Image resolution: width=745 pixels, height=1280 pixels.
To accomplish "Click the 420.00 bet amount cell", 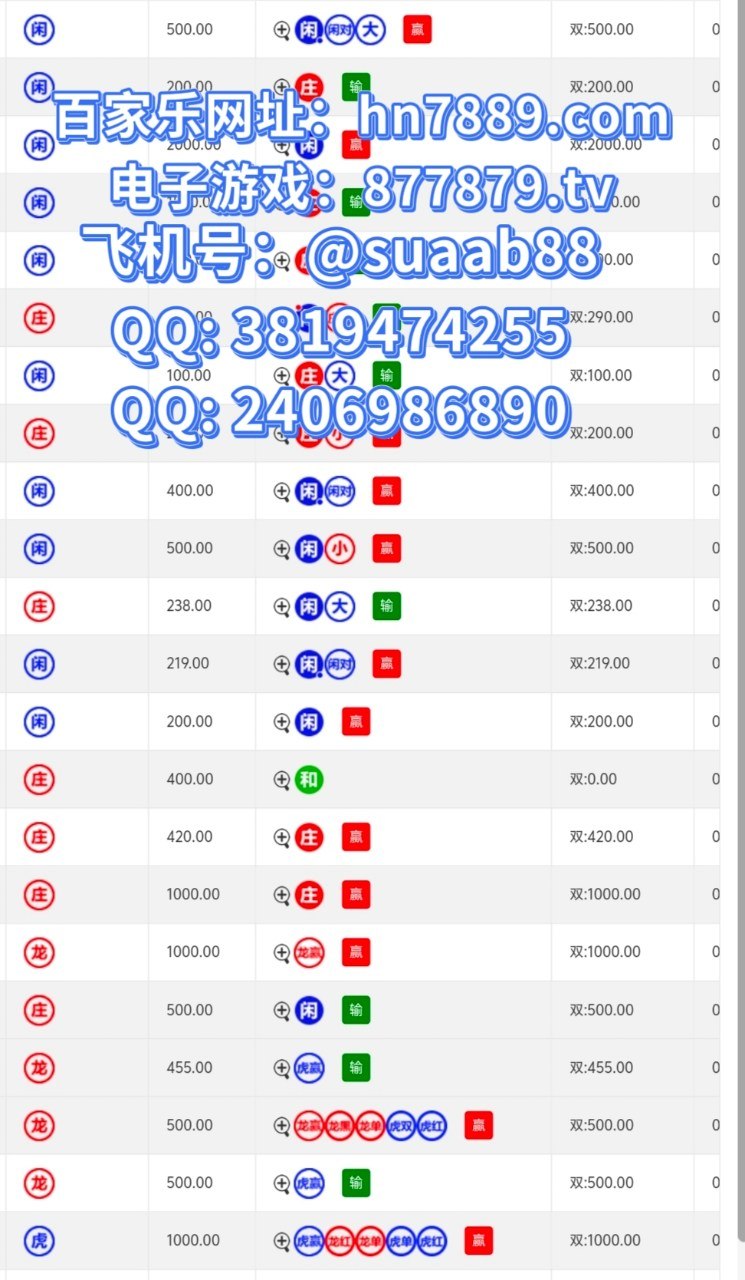I will 189,837.
